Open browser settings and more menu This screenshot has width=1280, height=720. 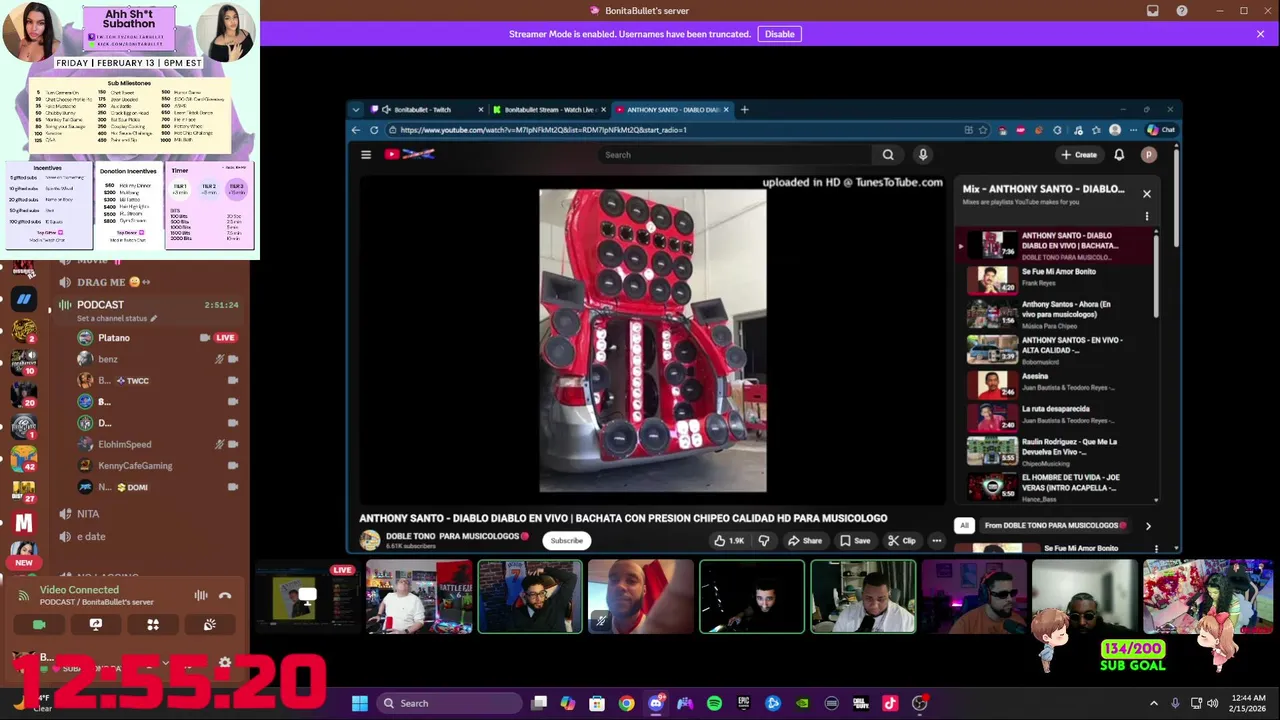pos(1133,130)
